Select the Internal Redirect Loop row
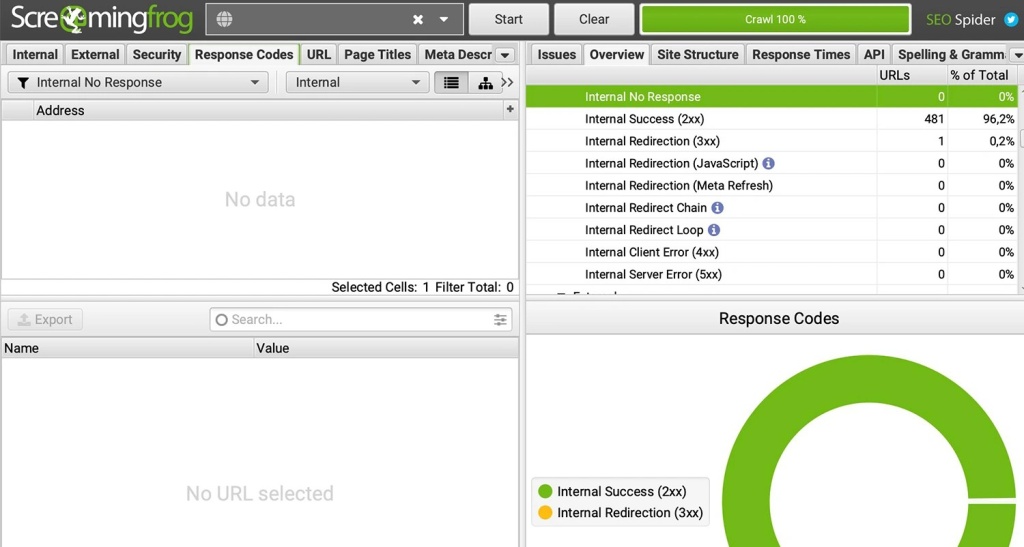Viewport: 1024px width, 547px height. tap(772, 230)
